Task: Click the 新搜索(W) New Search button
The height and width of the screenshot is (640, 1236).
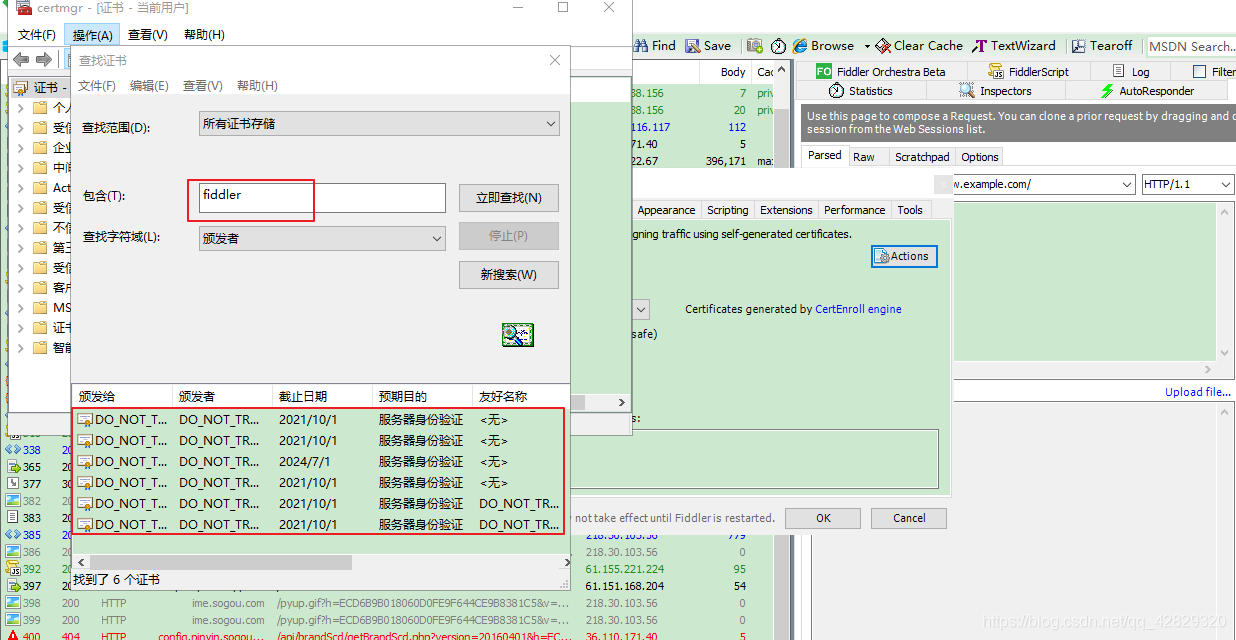Action: click(x=508, y=275)
